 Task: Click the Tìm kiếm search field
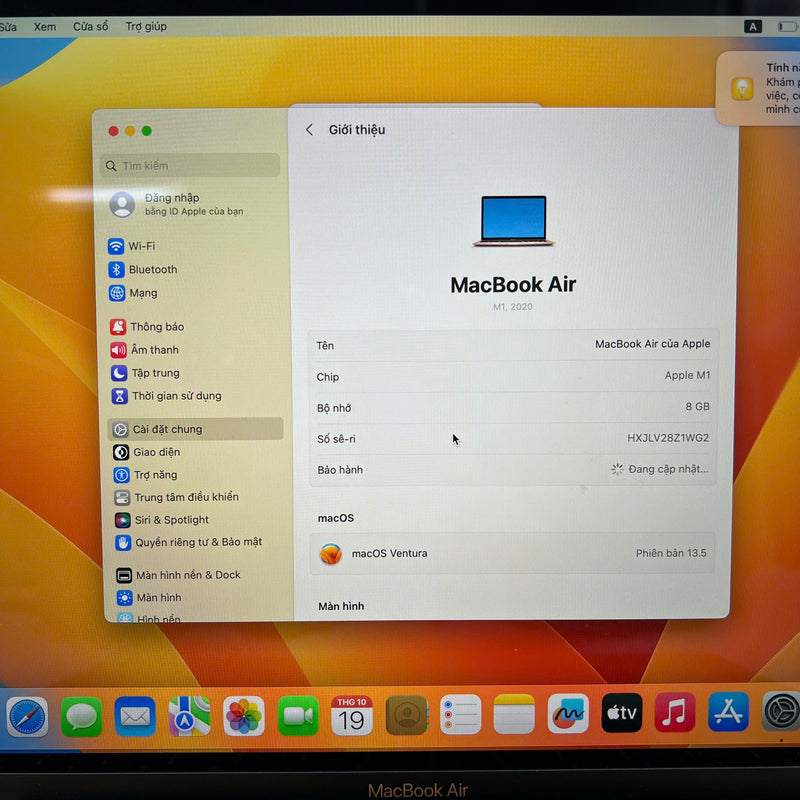pyautogui.click(x=192, y=166)
